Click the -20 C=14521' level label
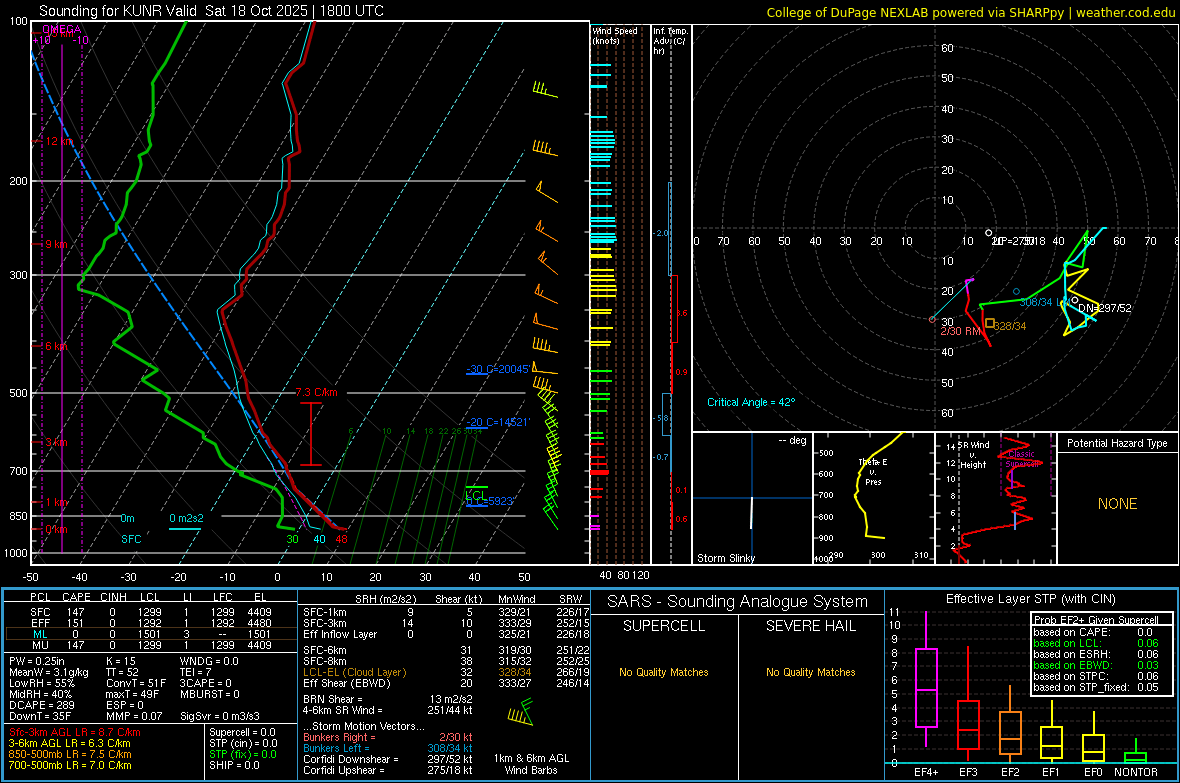 click(497, 422)
